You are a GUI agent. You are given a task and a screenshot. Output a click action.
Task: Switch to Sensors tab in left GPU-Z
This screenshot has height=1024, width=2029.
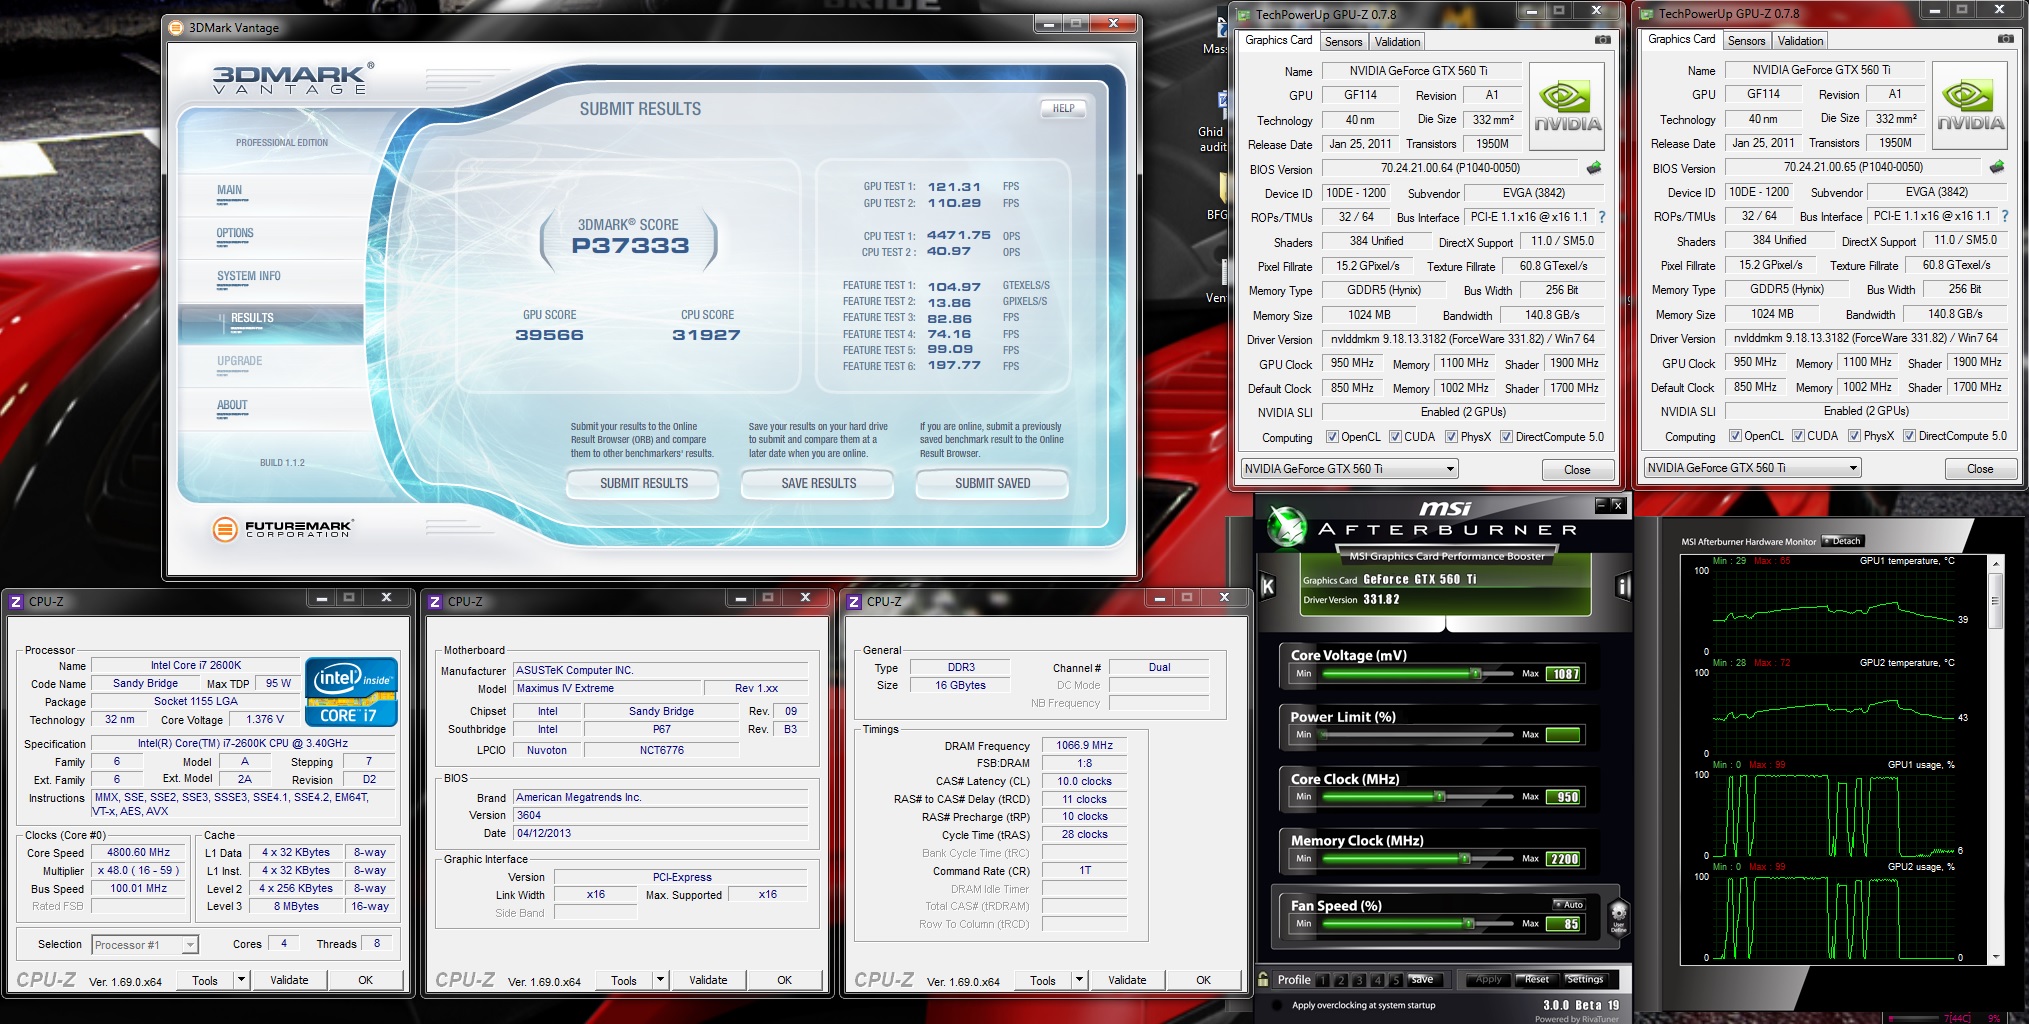1343,42
